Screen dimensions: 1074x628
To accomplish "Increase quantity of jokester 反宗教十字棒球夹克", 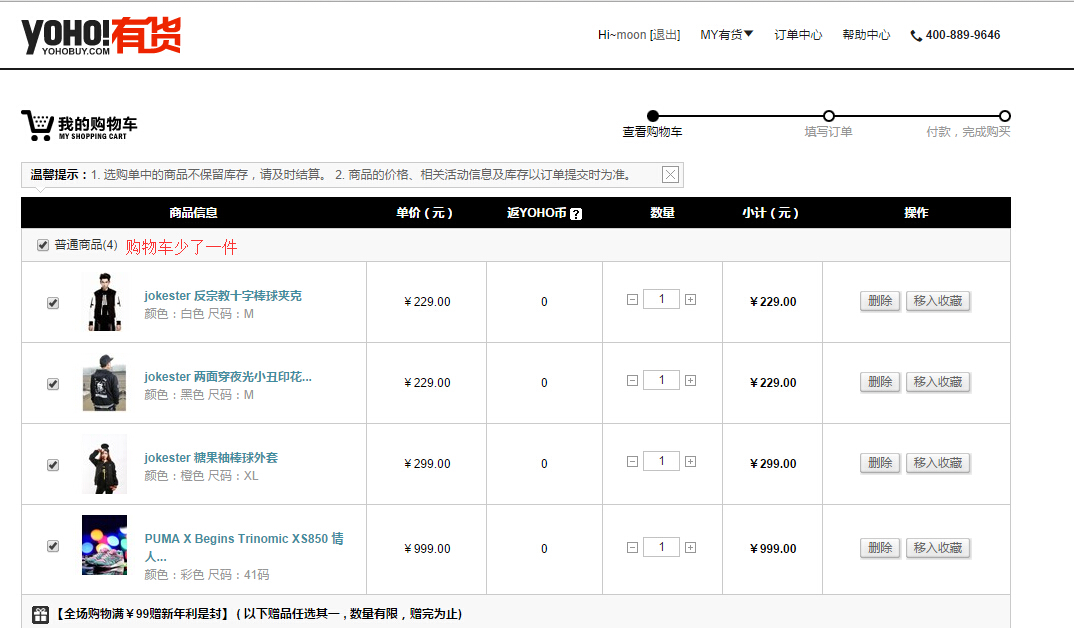I will 690,299.
